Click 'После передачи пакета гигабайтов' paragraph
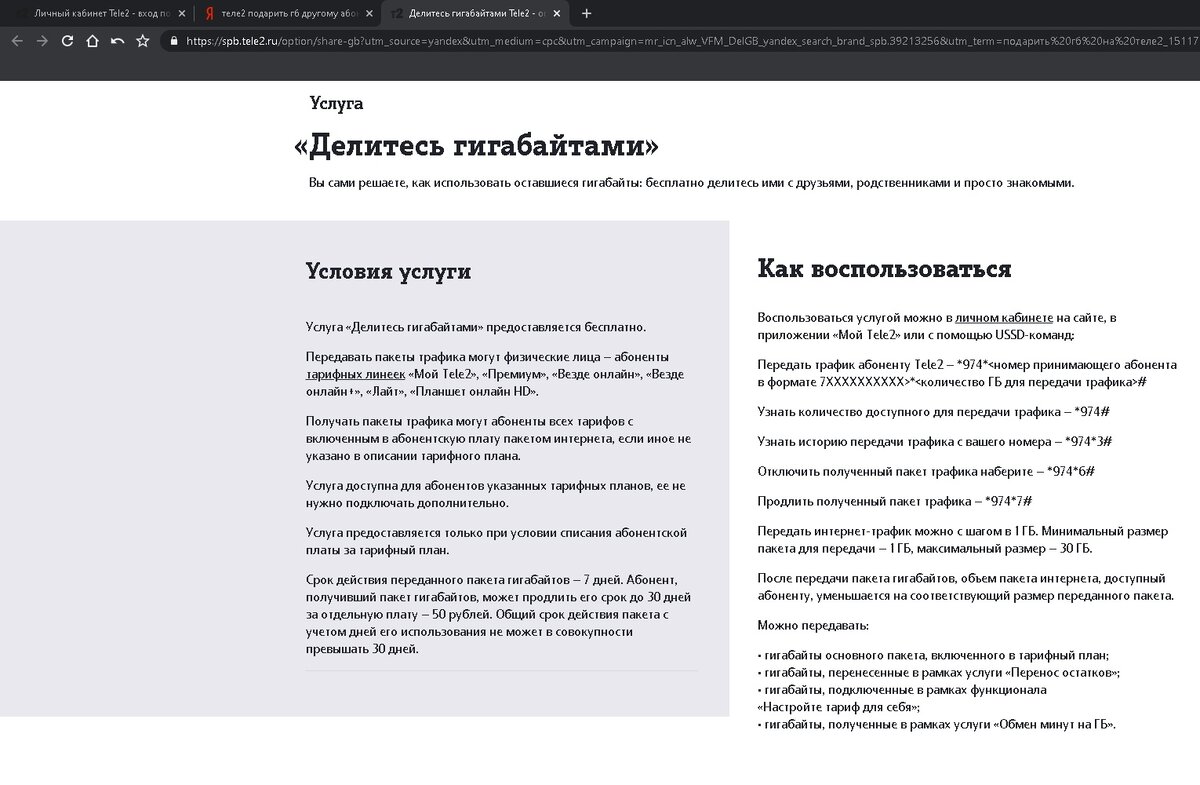The width and height of the screenshot is (1200, 785). point(965,586)
